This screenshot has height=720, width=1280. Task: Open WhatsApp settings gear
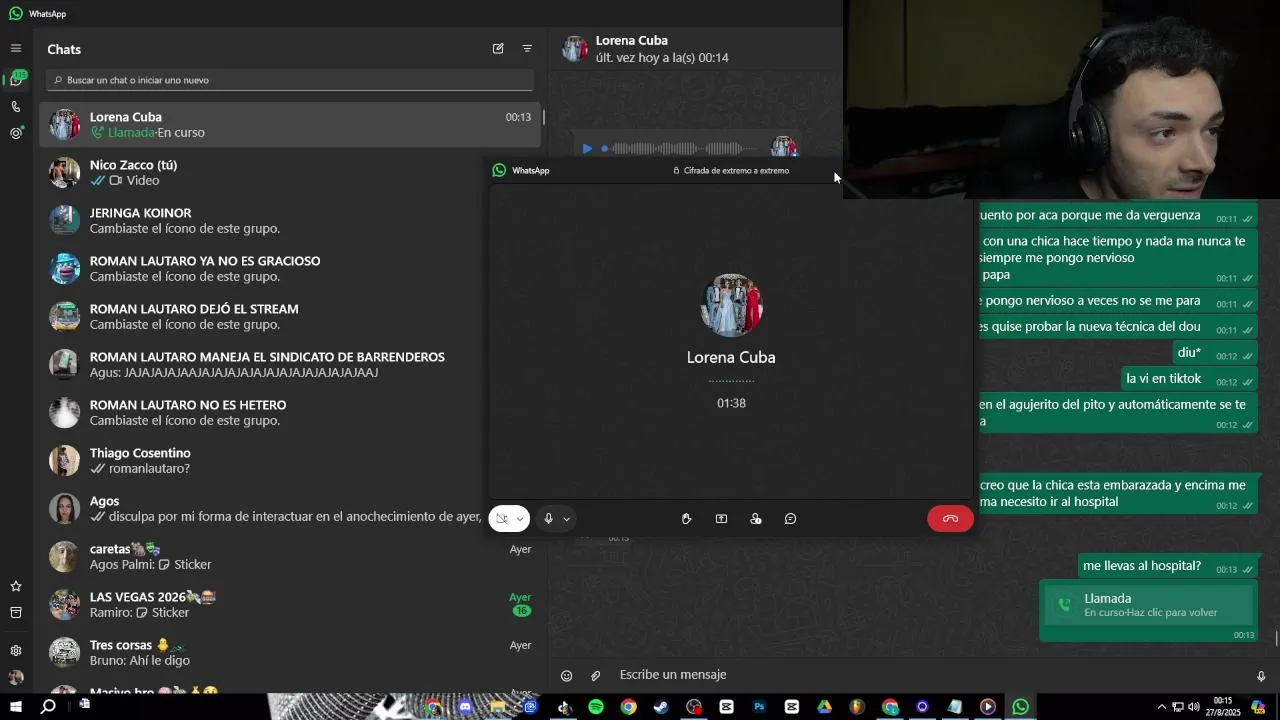(15, 650)
